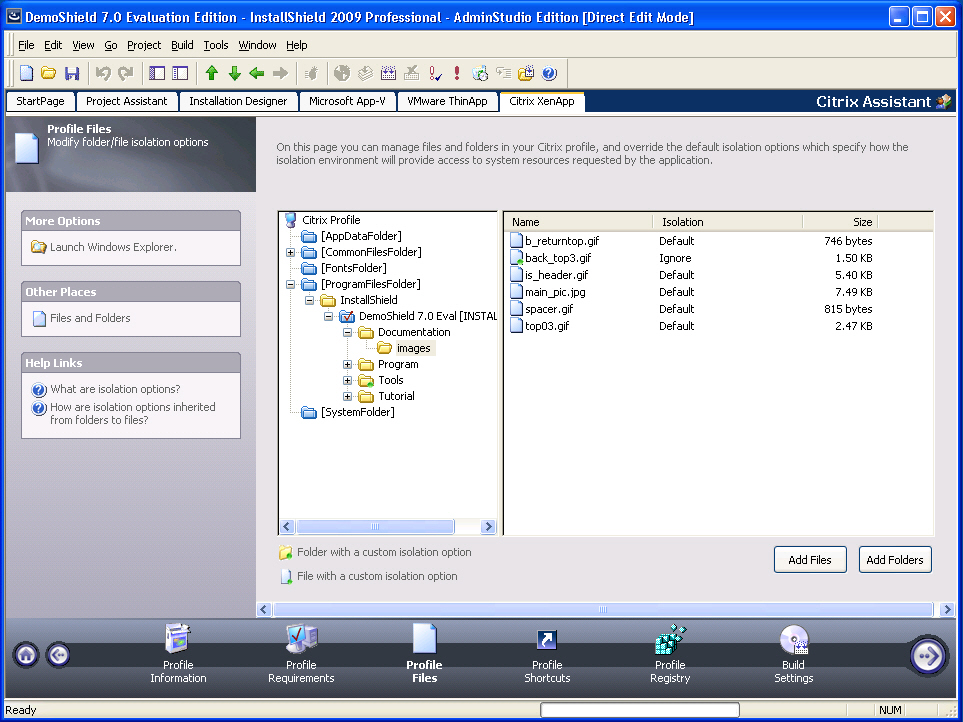The width and height of the screenshot is (963, 722).
Task: Expand the [CommonFilesFolder] tree node
Action: pos(291,252)
